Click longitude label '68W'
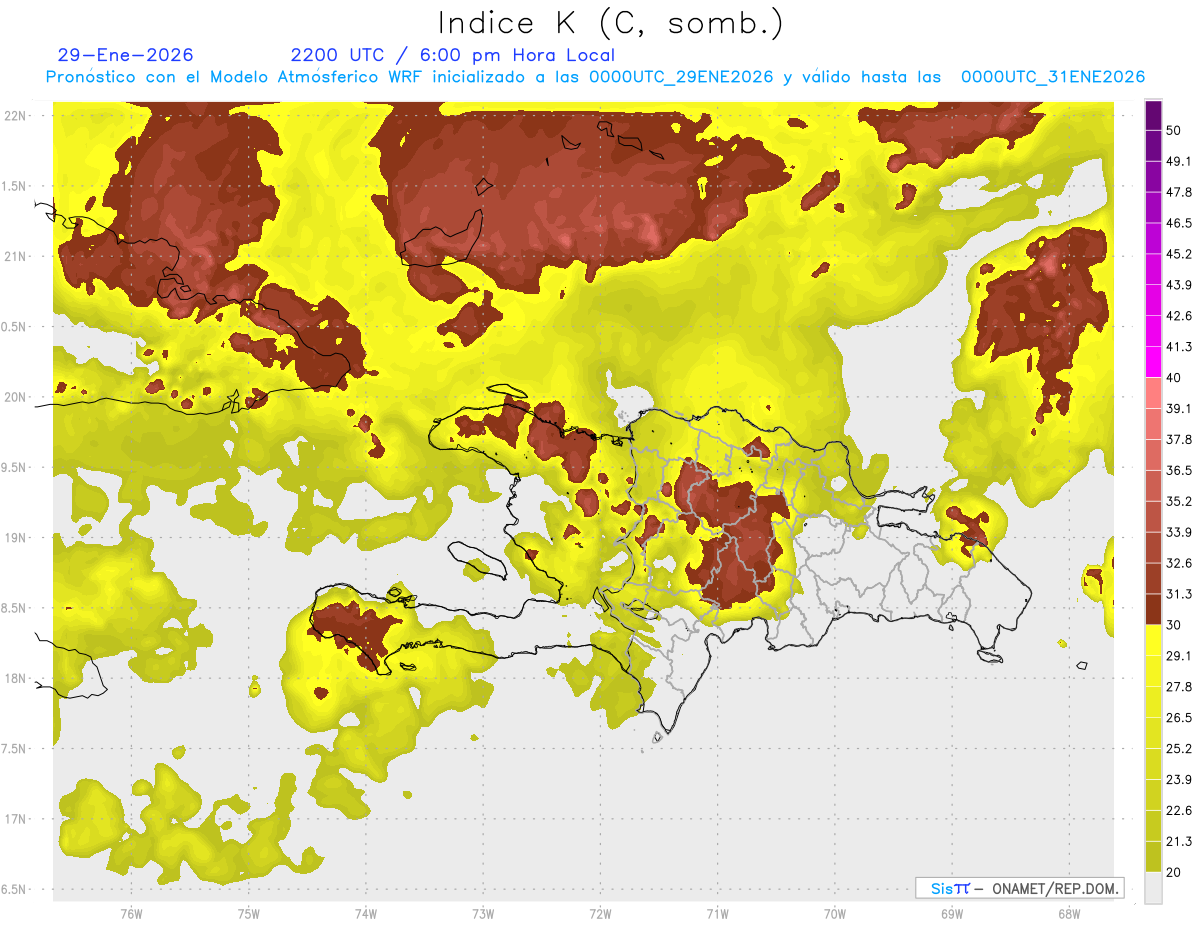 tap(1069, 913)
